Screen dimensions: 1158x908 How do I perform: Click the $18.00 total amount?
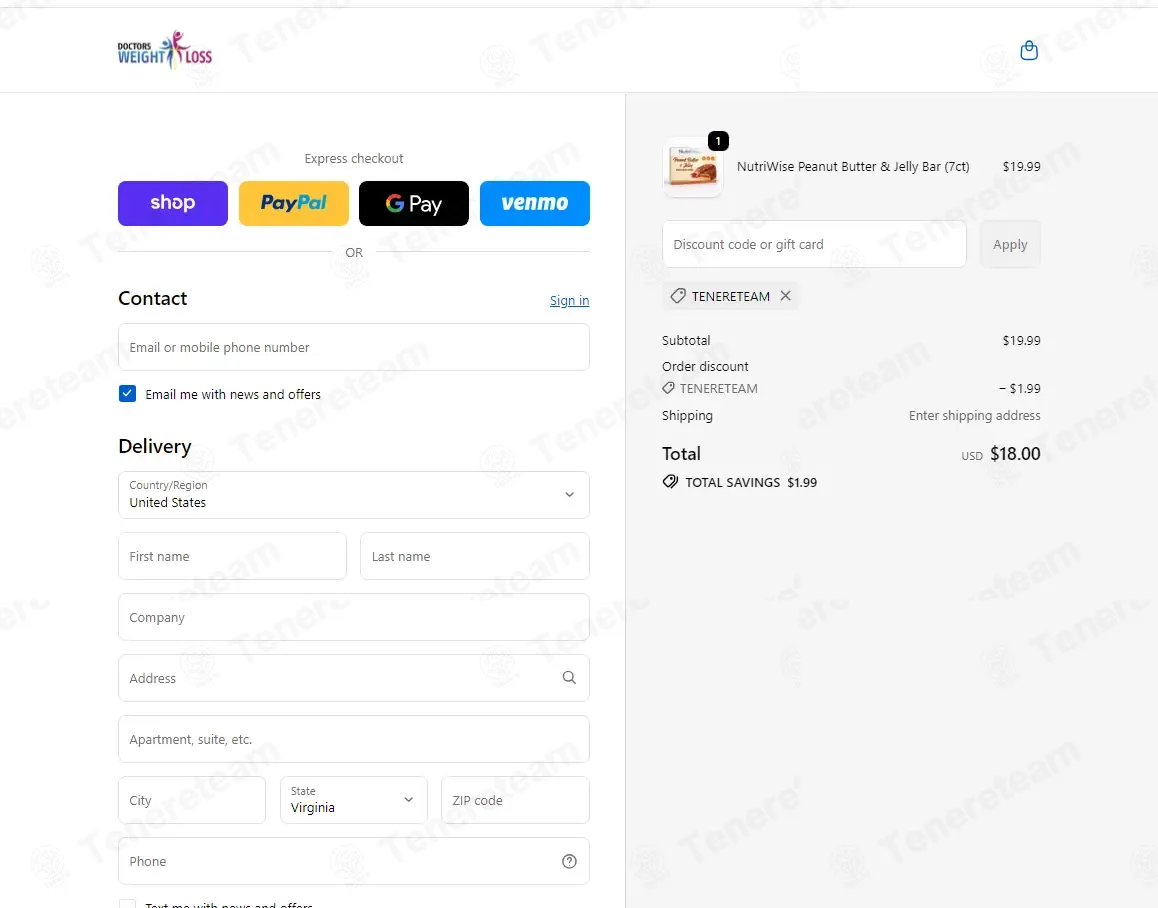click(x=1015, y=454)
